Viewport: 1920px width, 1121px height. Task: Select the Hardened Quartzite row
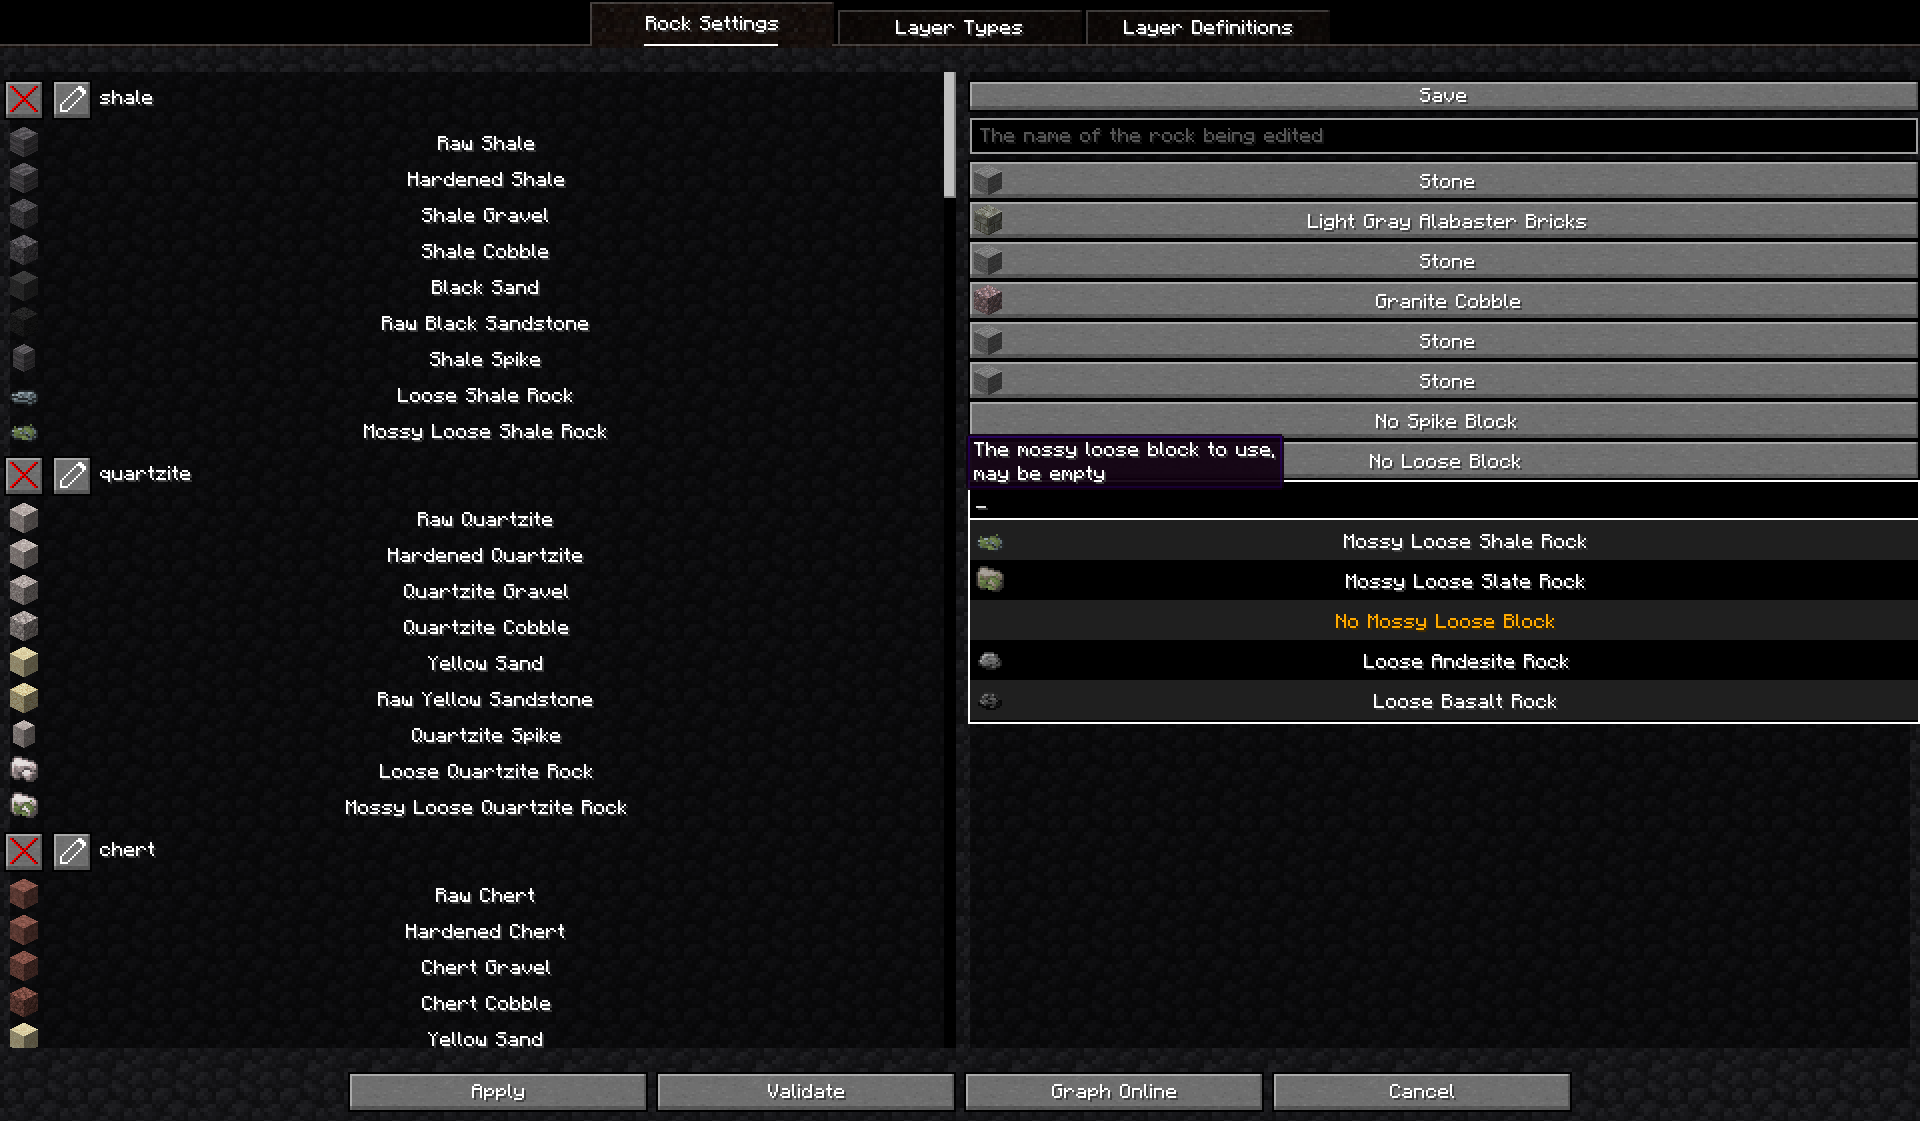(x=486, y=555)
